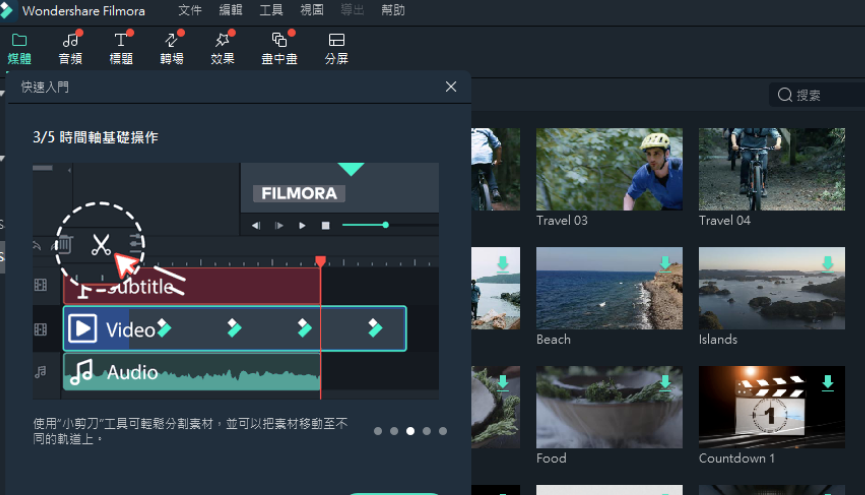The image size is (865, 495).
Task: Close the 快速入門 quick start panel
Action: tap(451, 87)
